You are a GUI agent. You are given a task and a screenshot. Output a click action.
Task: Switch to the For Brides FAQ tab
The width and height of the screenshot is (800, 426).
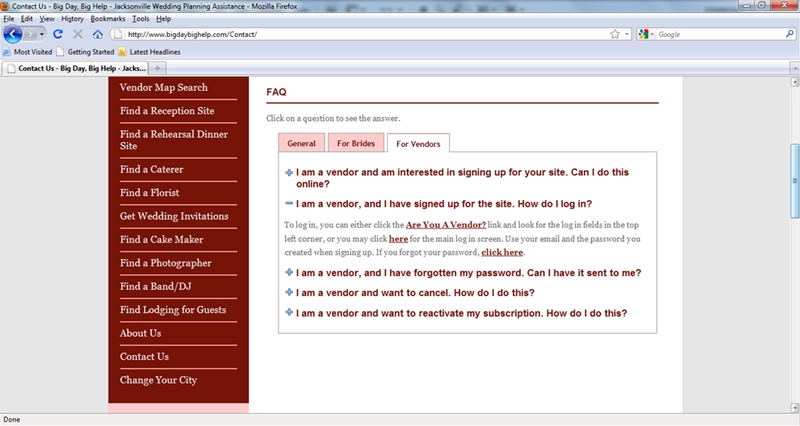(x=356, y=143)
